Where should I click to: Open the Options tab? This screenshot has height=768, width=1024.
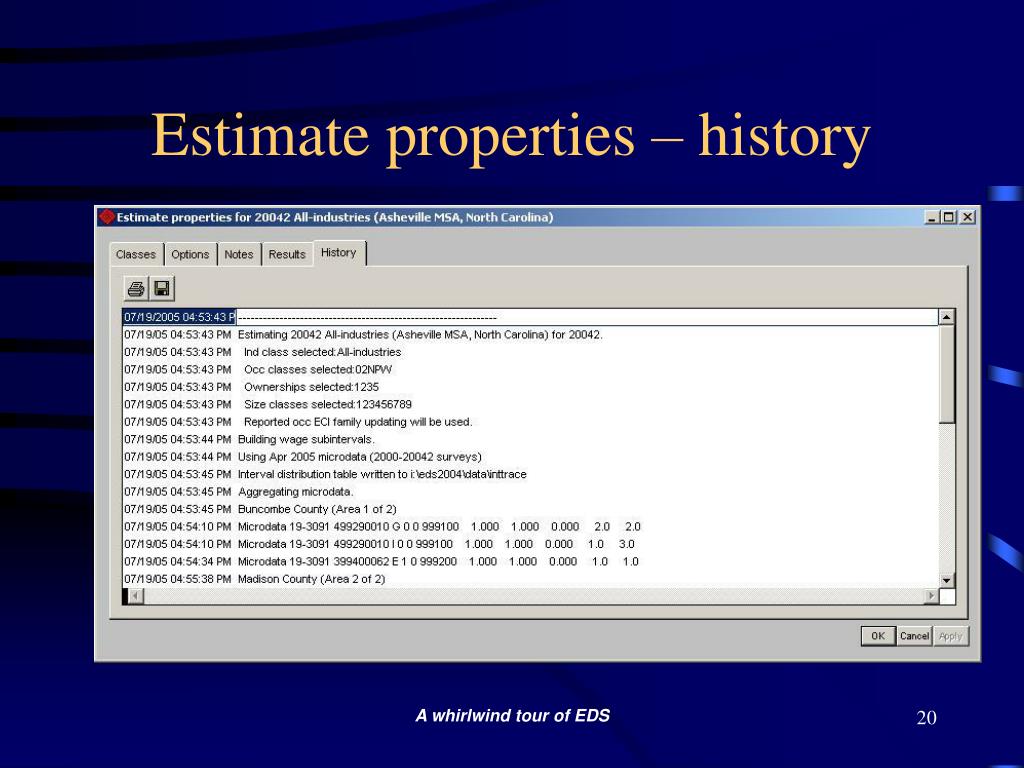[x=190, y=254]
